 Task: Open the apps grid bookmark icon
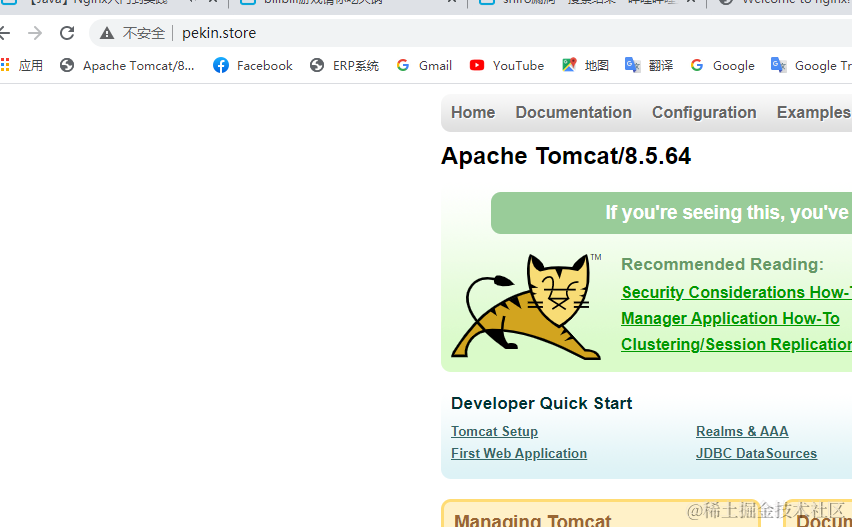pos(5,65)
